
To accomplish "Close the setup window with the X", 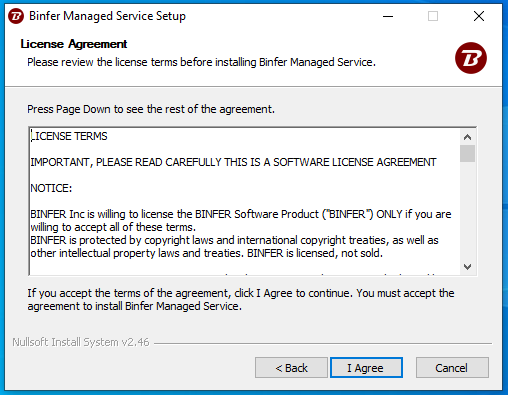I will pos(479,16).
